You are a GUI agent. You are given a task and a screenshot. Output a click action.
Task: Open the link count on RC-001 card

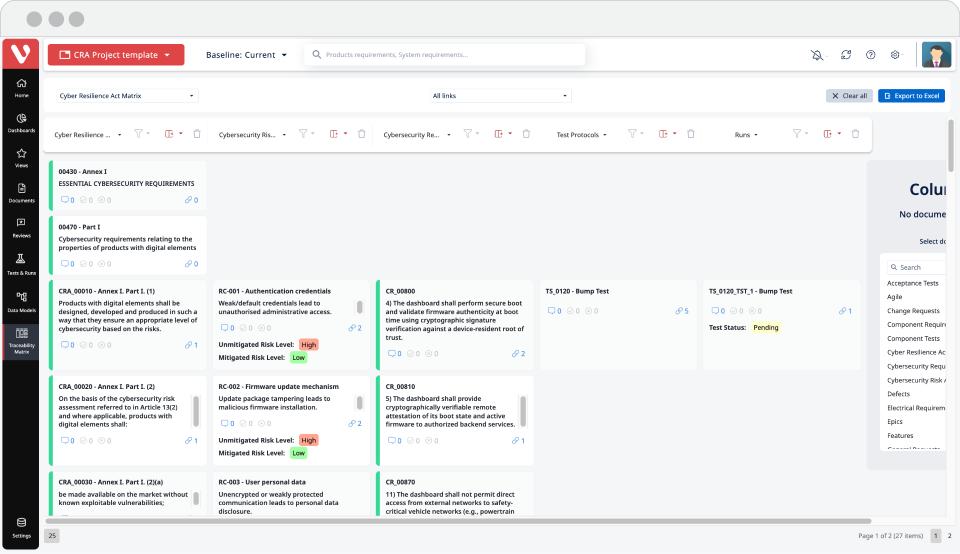[x=354, y=328]
